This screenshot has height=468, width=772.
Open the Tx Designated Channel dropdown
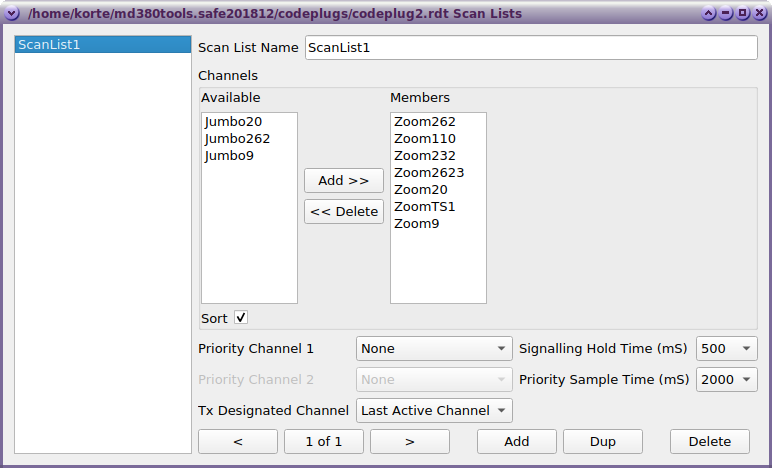(x=434, y=411)
